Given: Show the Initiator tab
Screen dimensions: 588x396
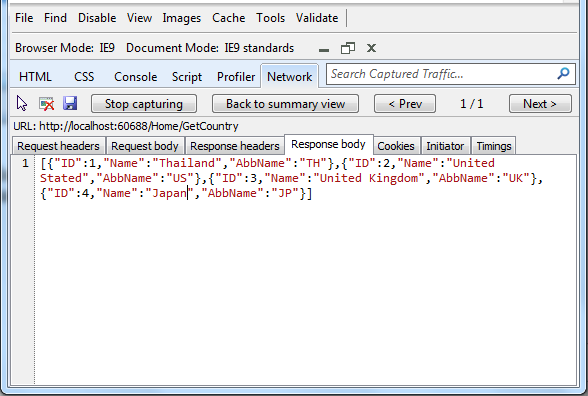Looking at the screenshot, I should tap(445, 146).
